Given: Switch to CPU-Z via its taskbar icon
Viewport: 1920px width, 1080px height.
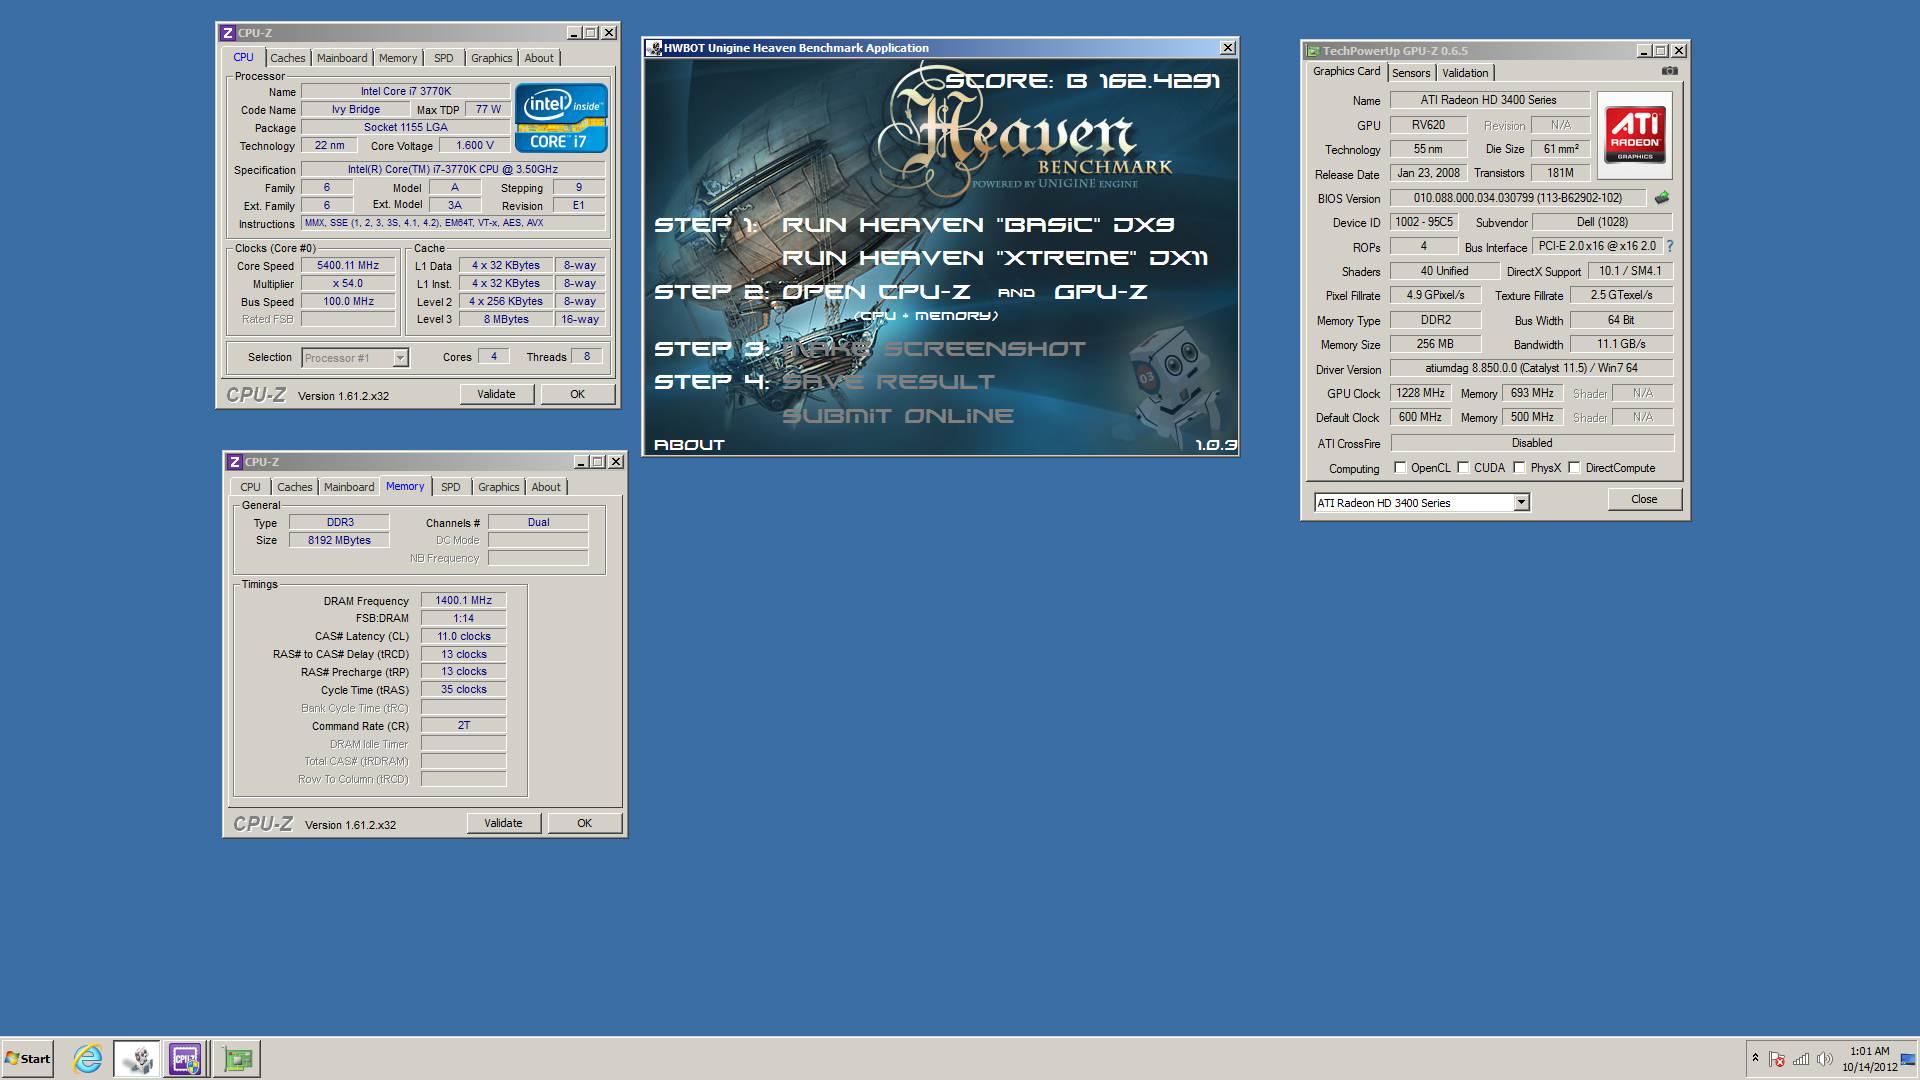Looking at the screenshot, I should (185, 1058).
